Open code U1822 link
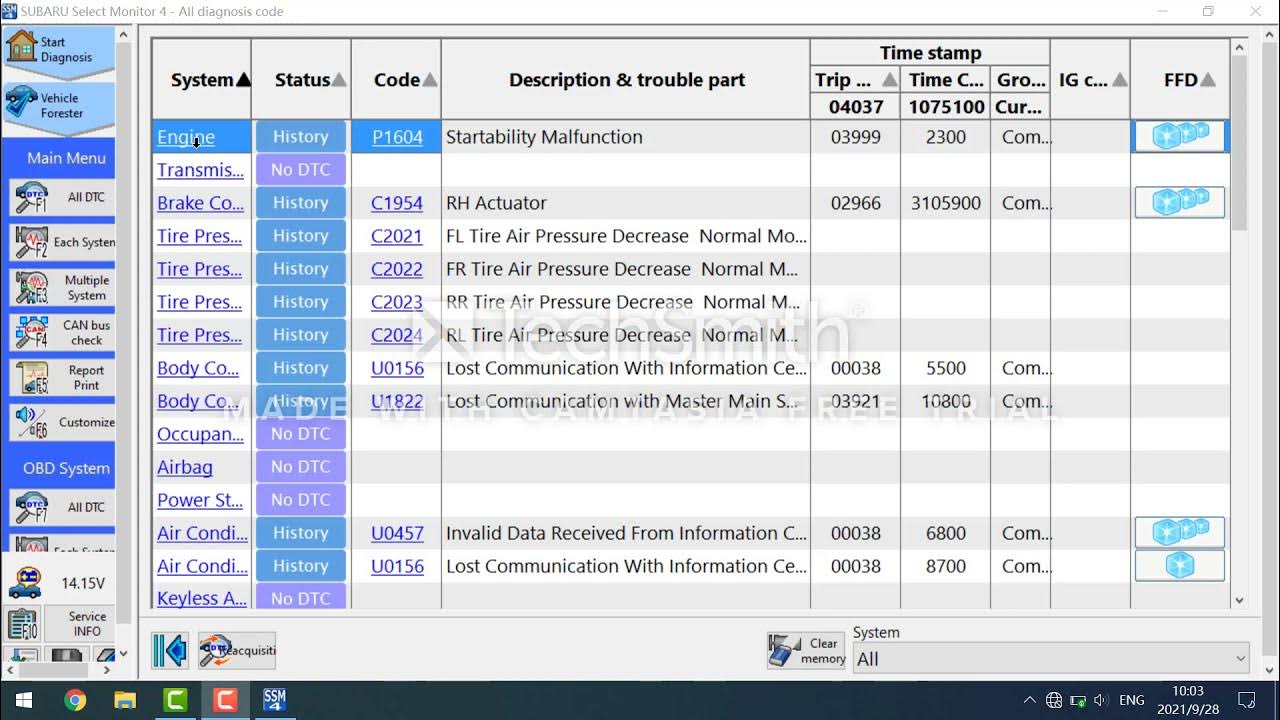Image resolution: width=1280 pixels, height=720 pixels. coord(397,401)
